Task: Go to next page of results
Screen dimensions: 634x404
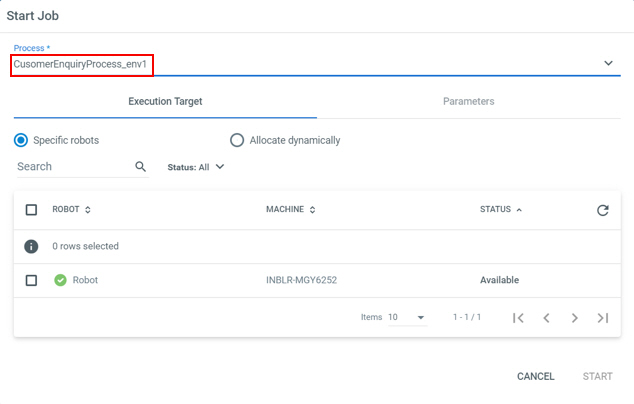Action: tap(574, 318)
